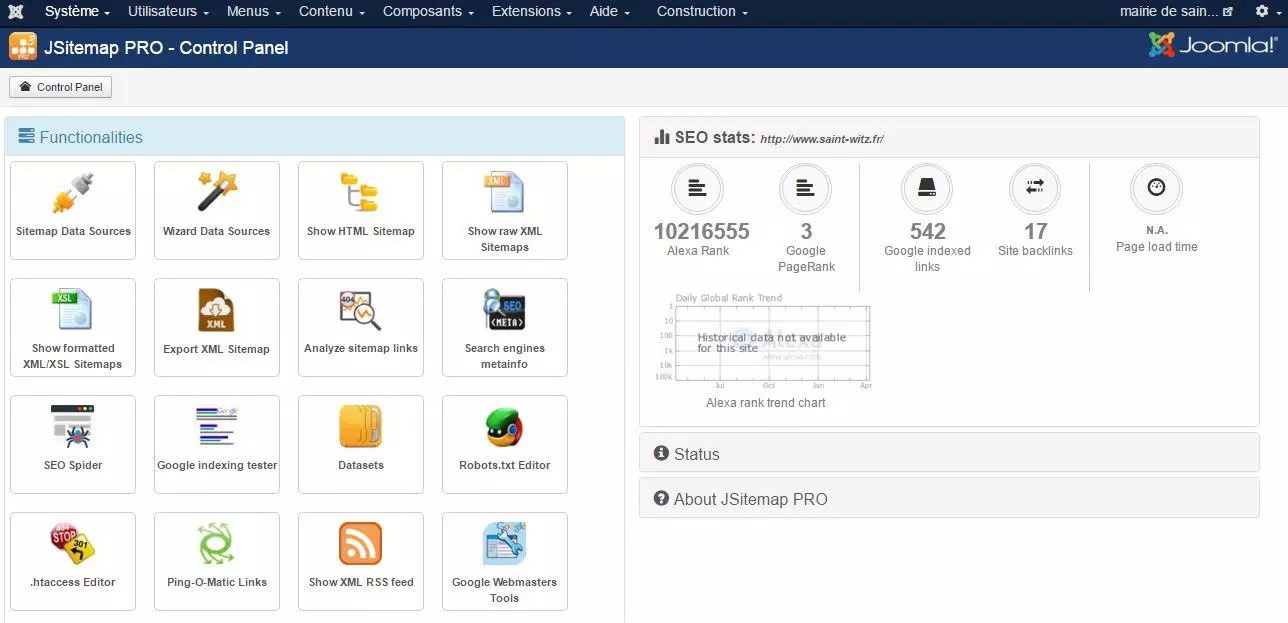The height and width of the screenshot is (623, 1288).
Task: Click the Site backlinks arrows icon
Action: coord(1035,188)
